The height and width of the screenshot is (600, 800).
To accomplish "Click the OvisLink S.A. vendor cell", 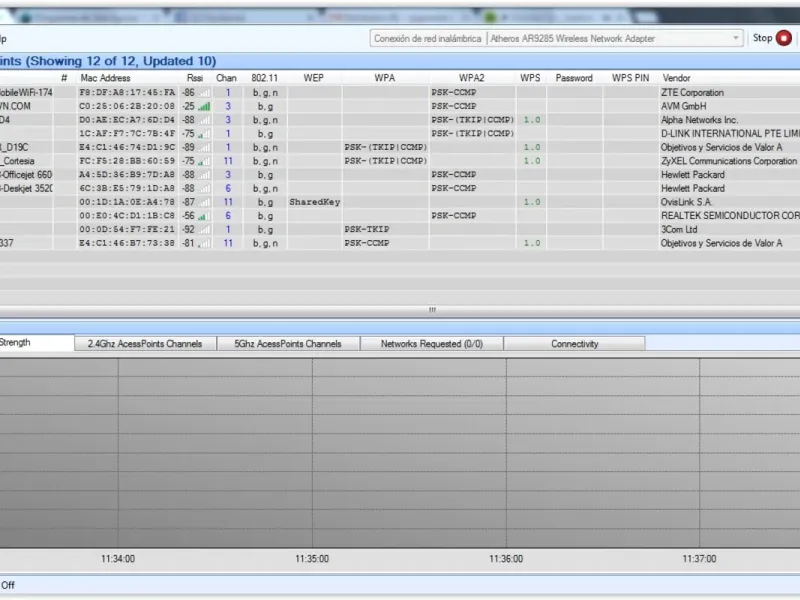I will point(687,203).
